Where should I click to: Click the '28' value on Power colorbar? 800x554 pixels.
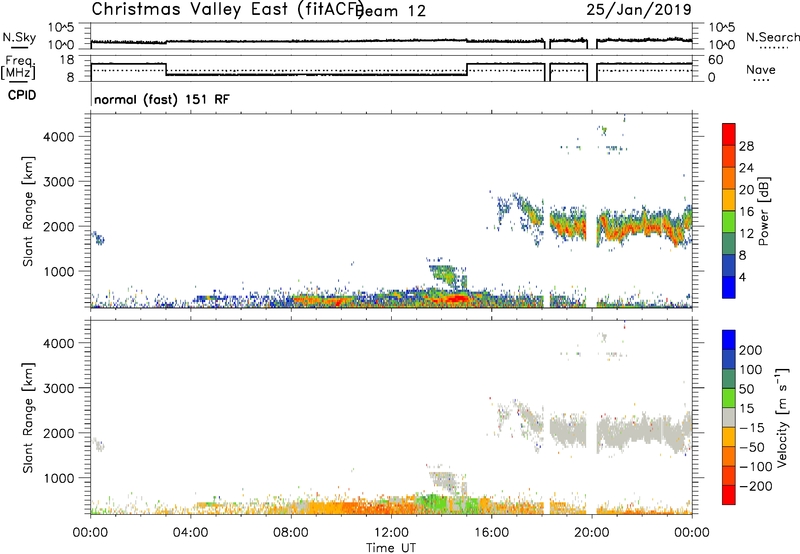click(x=746, y=146)
